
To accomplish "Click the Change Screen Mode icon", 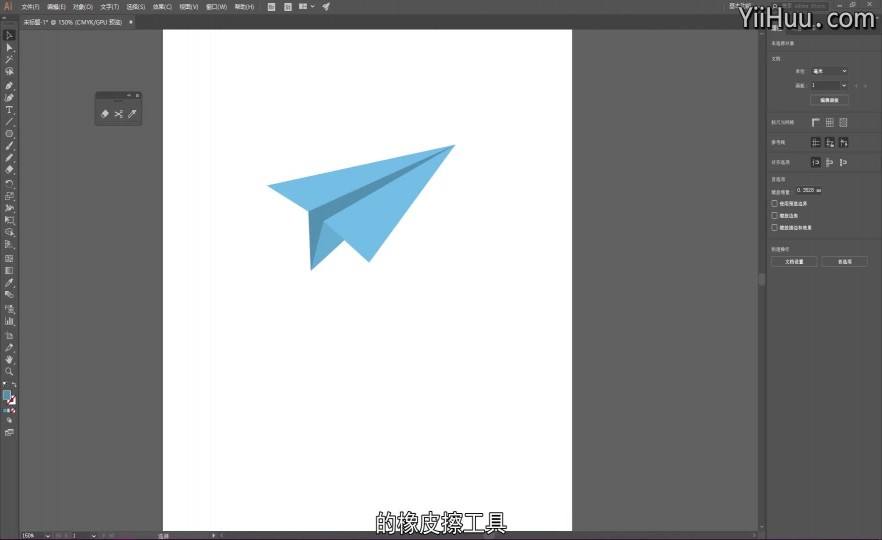I will pos(9,433).
